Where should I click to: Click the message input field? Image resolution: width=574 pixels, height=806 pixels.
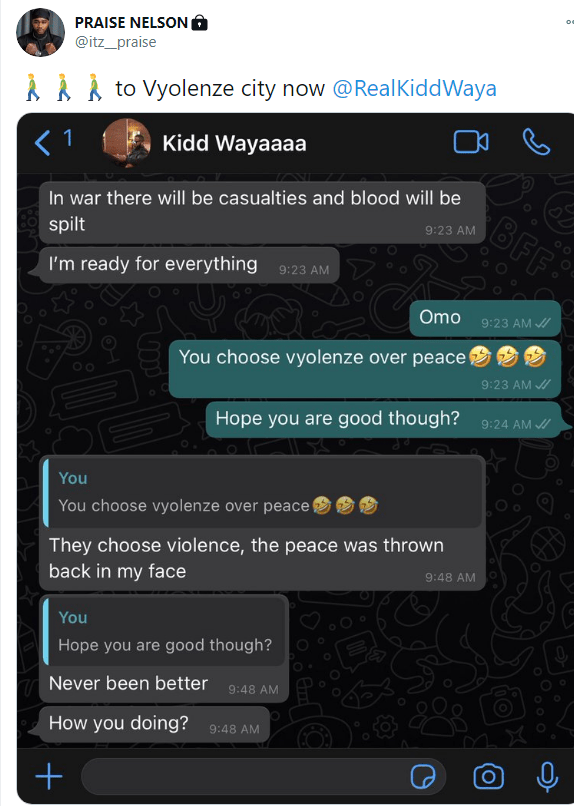[263, 776]
